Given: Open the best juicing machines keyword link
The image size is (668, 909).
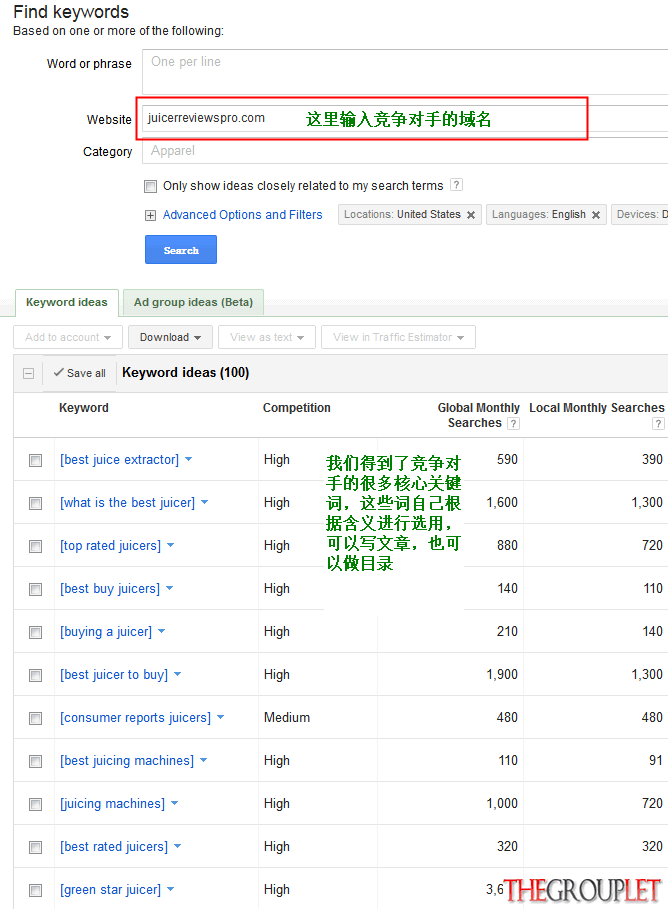Looking at the screenshot, I should coord(127,761).
